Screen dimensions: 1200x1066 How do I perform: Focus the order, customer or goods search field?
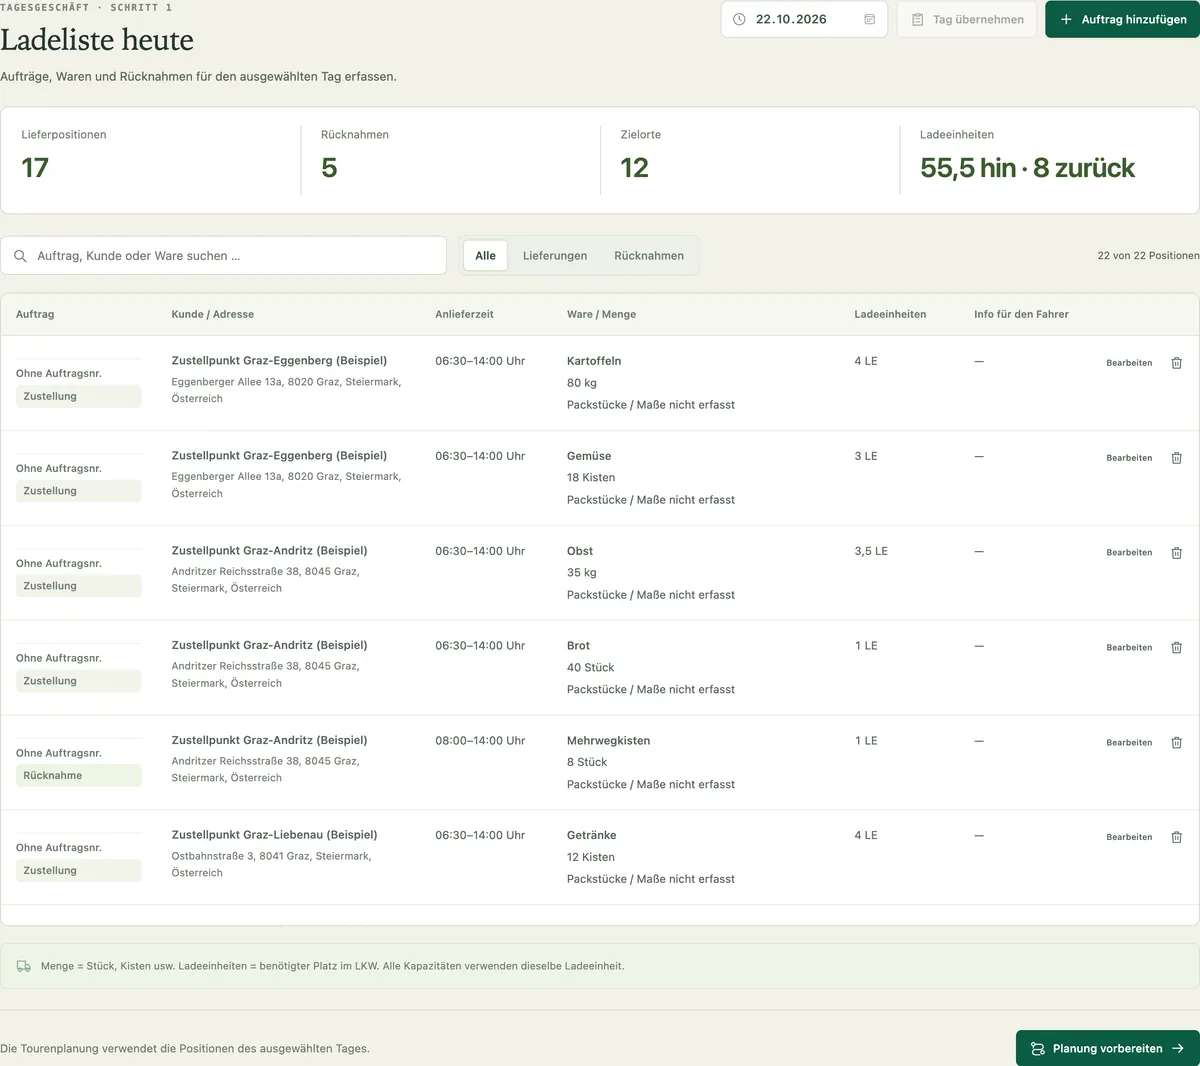pos(223,256)
